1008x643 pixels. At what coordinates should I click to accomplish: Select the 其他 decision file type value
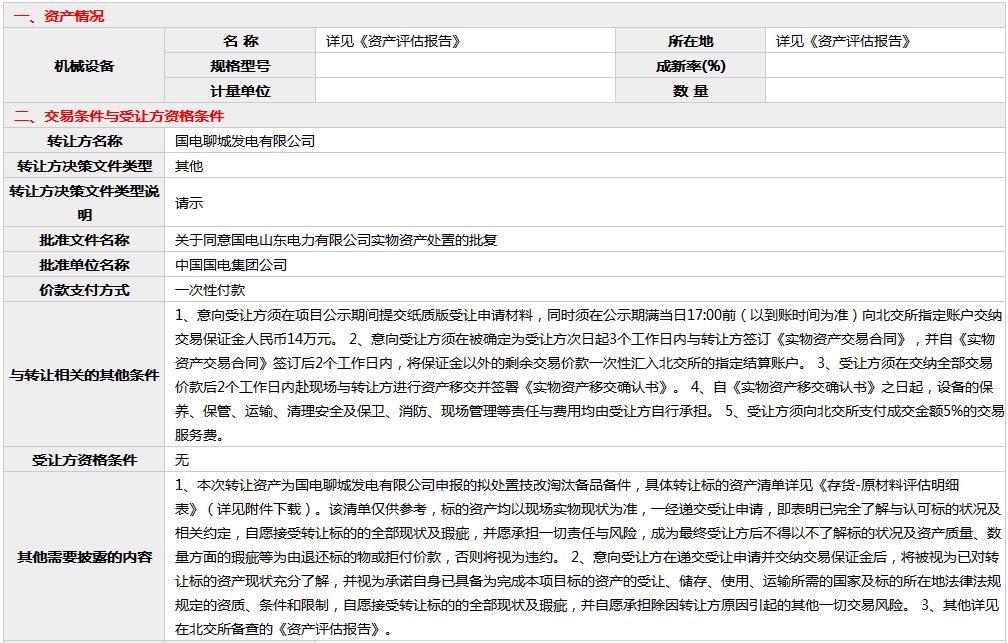[x=189, y=166]
